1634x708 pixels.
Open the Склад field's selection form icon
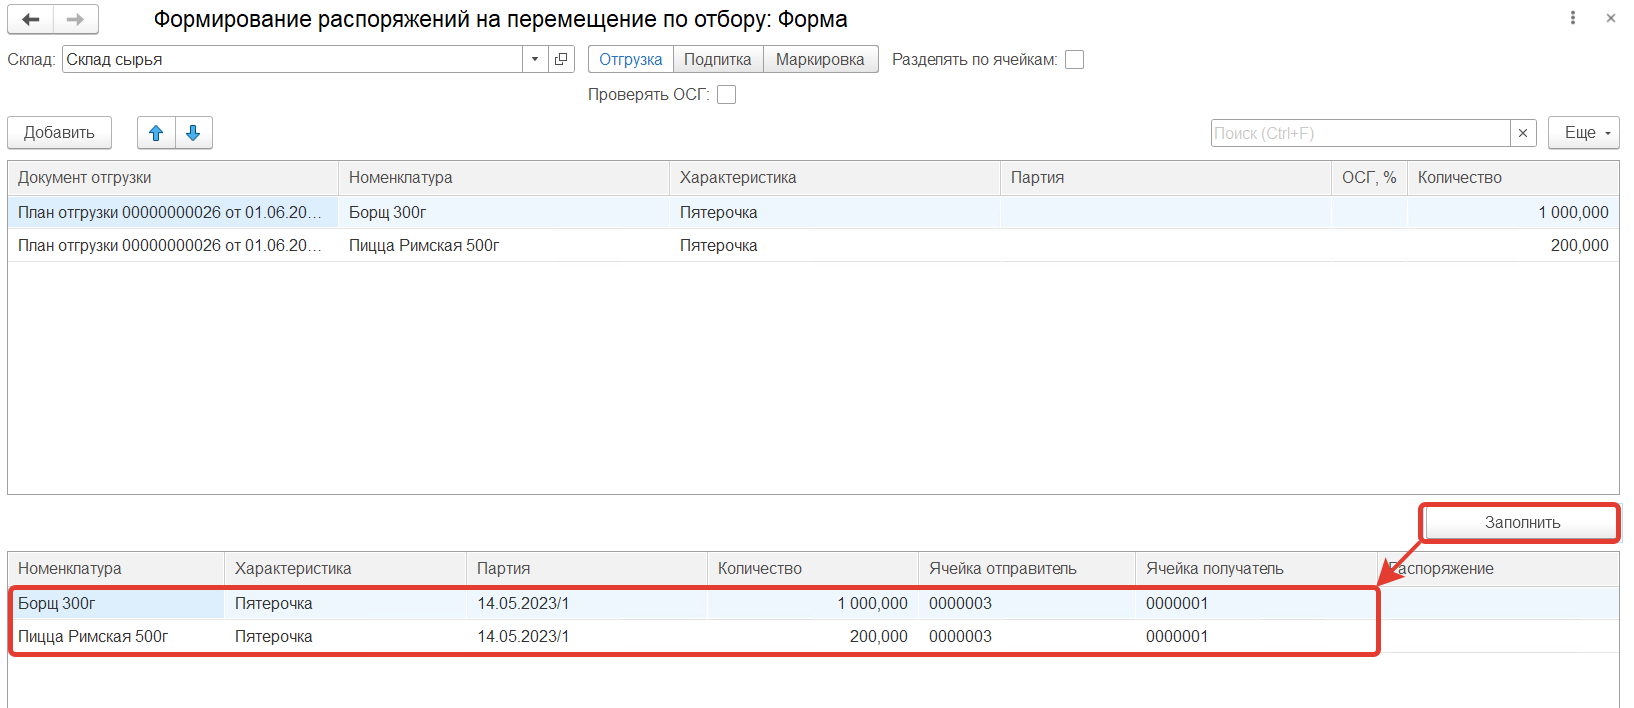coord(561,59)
